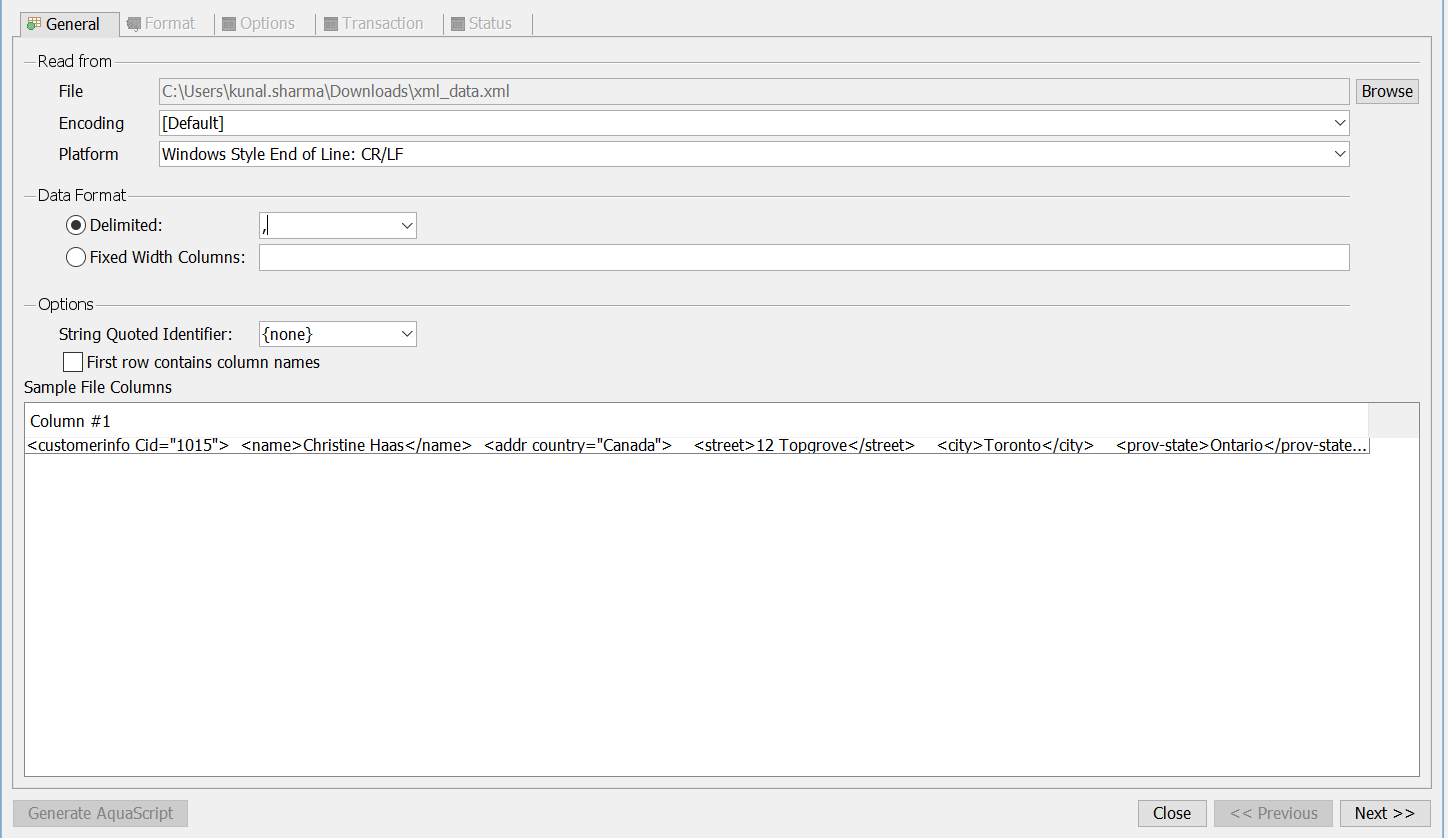Click the Options tab icon

point(229,24)
